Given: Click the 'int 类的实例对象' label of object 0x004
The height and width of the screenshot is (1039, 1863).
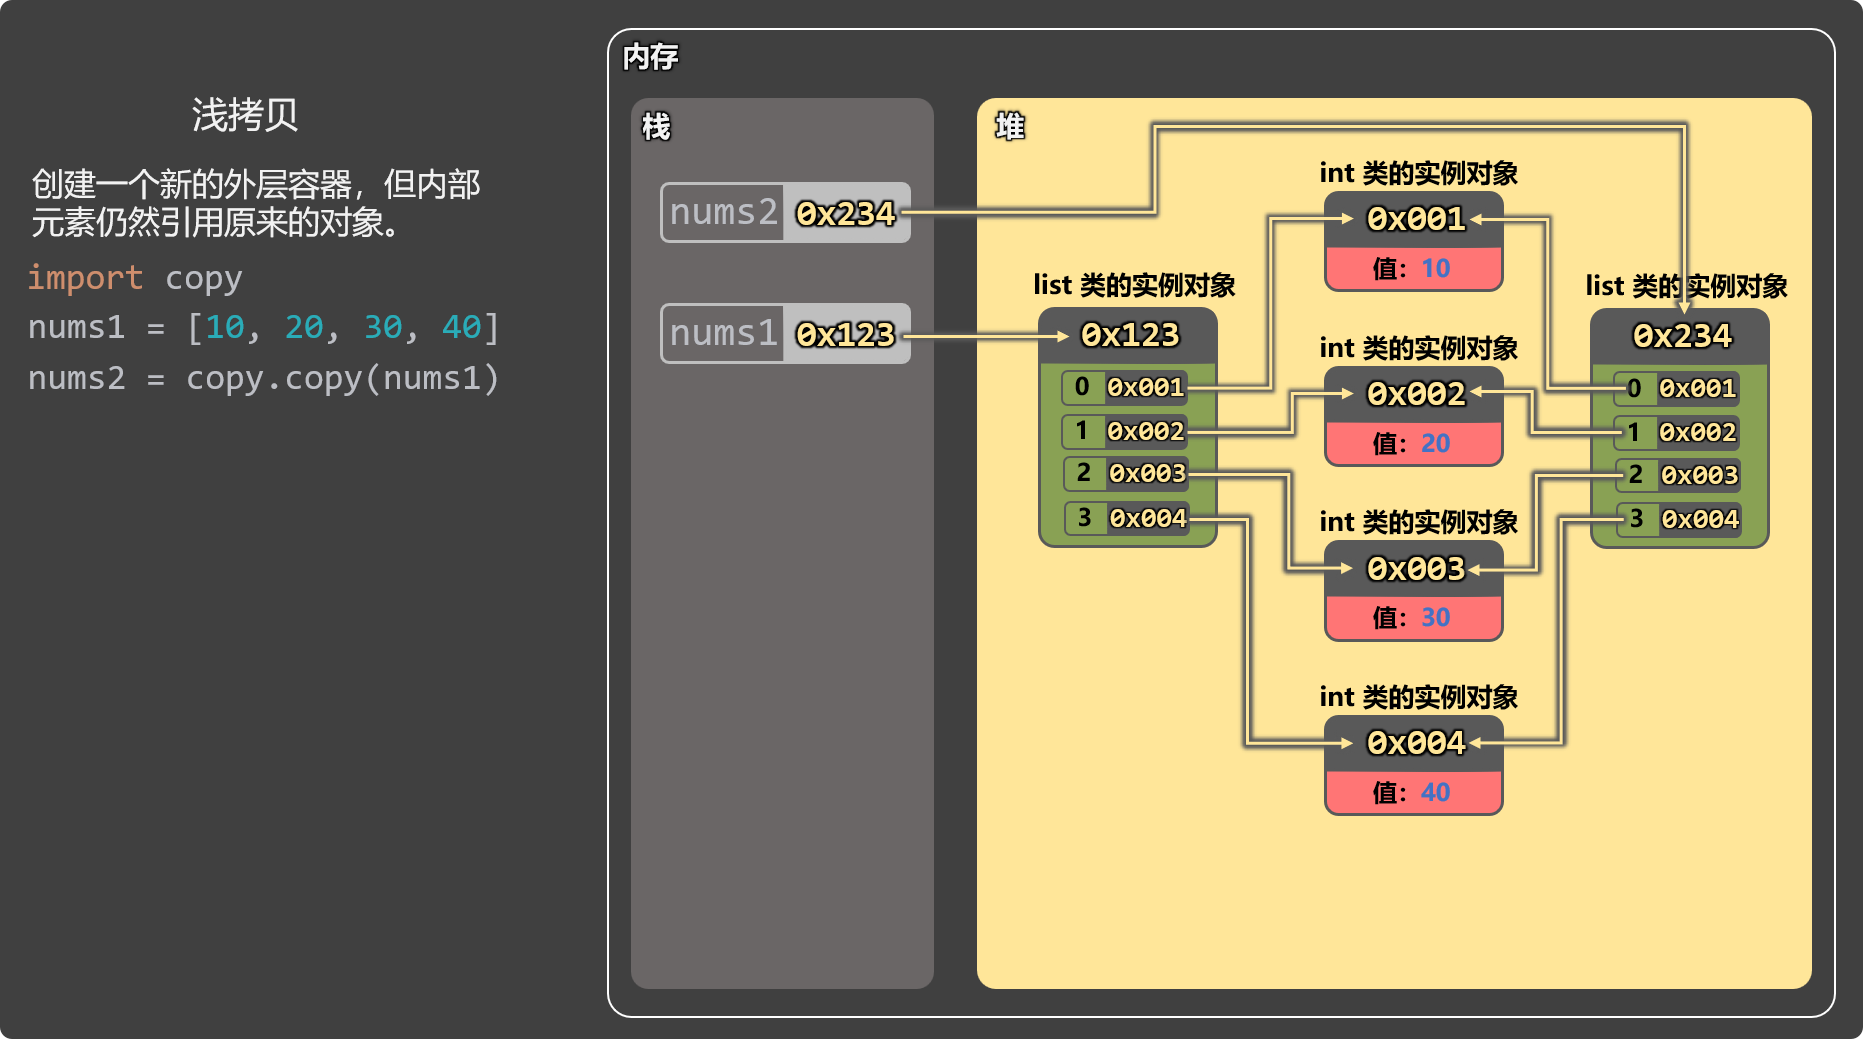Looking at the screenshot, I should [x=1418, y=697].
